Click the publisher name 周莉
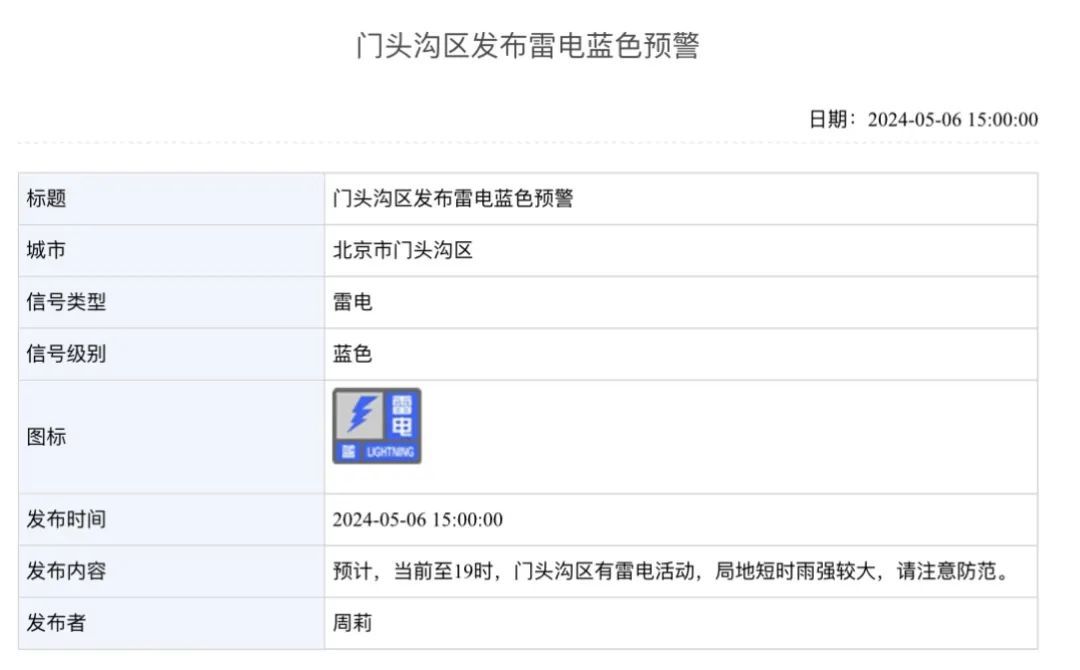The width and height of the screenshot is (1080, 670). pos(349,623)
